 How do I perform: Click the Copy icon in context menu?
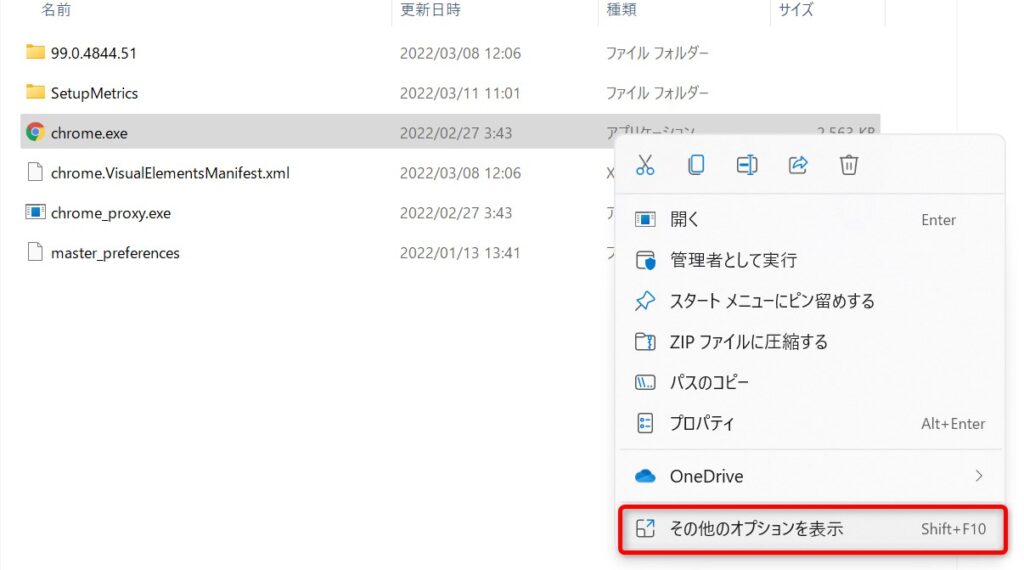(696, 165)
